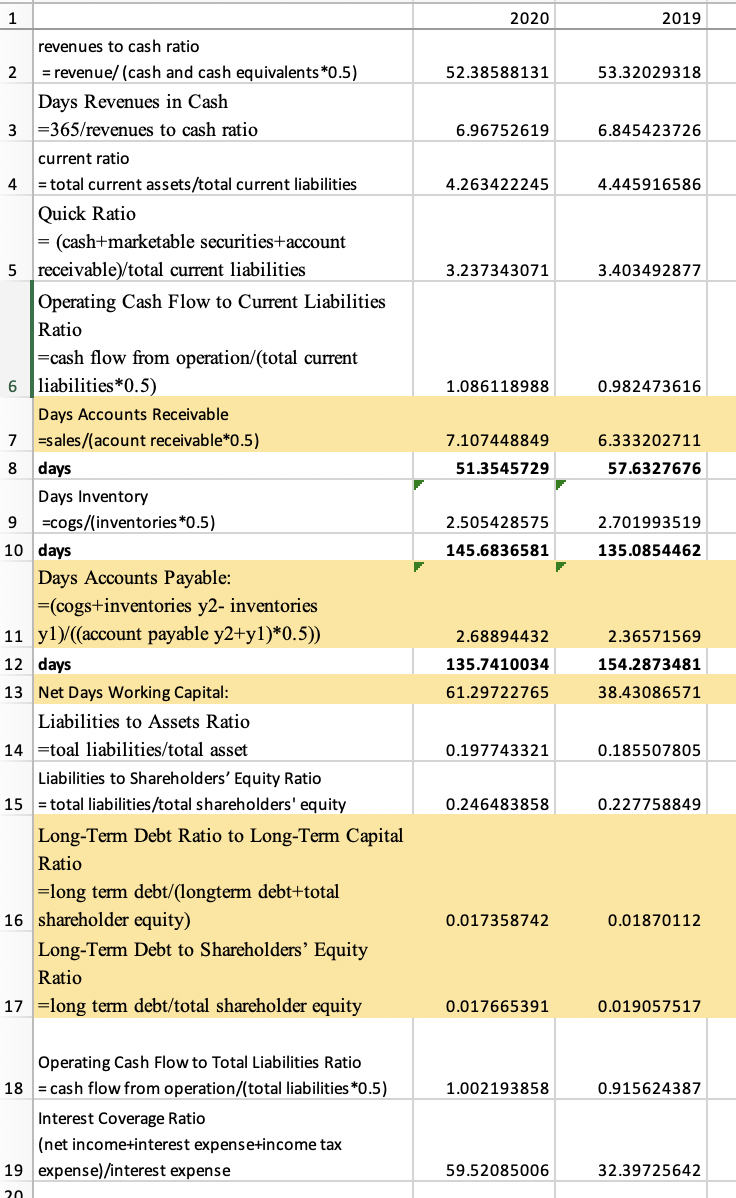The image size is (736, 1198).
Task: Select cell value 0.01870112
Action: tap(631, 875)
